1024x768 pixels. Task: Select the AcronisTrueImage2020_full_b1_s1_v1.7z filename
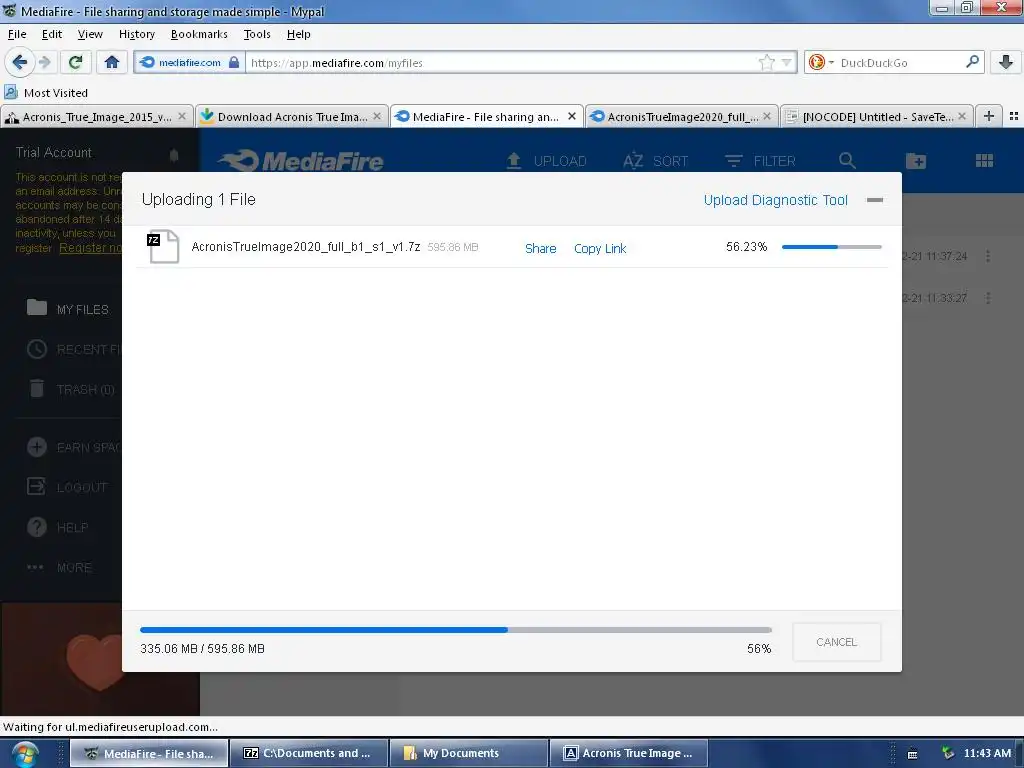click(x=306, y=247)
